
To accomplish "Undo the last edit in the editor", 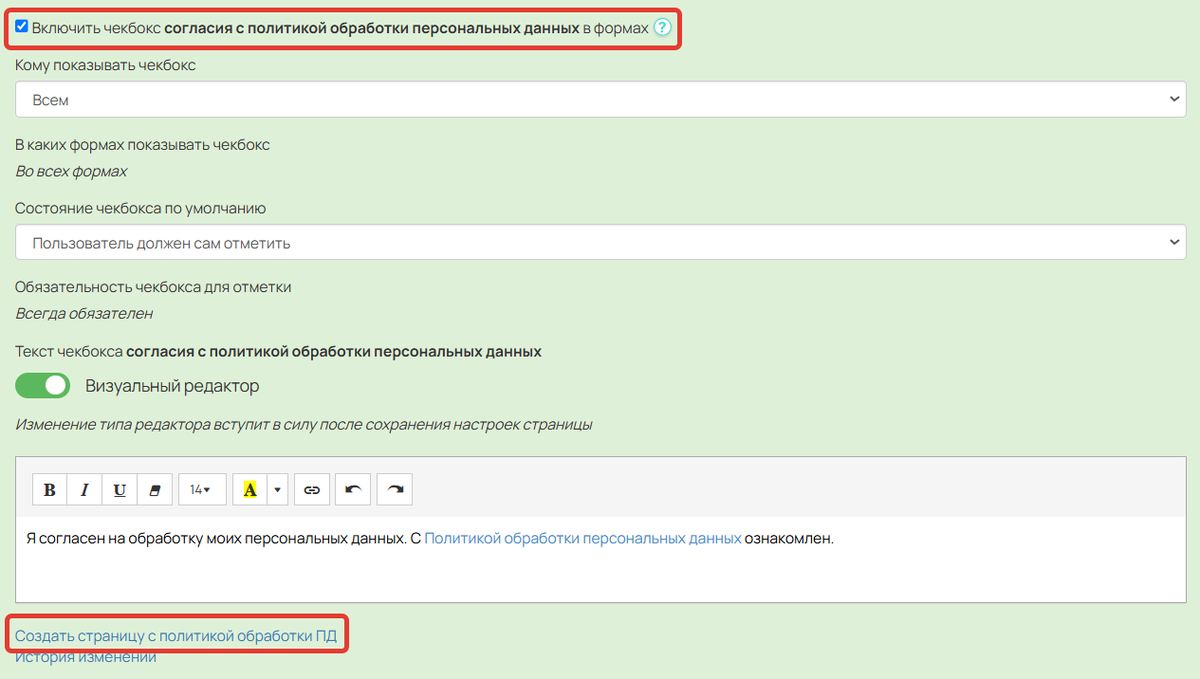I will click(353, 489).
